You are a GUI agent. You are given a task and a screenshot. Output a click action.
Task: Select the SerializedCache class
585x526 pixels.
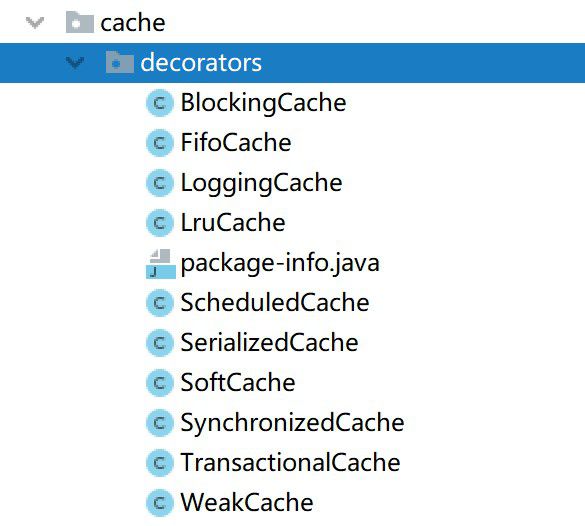(x=269, y=342)
